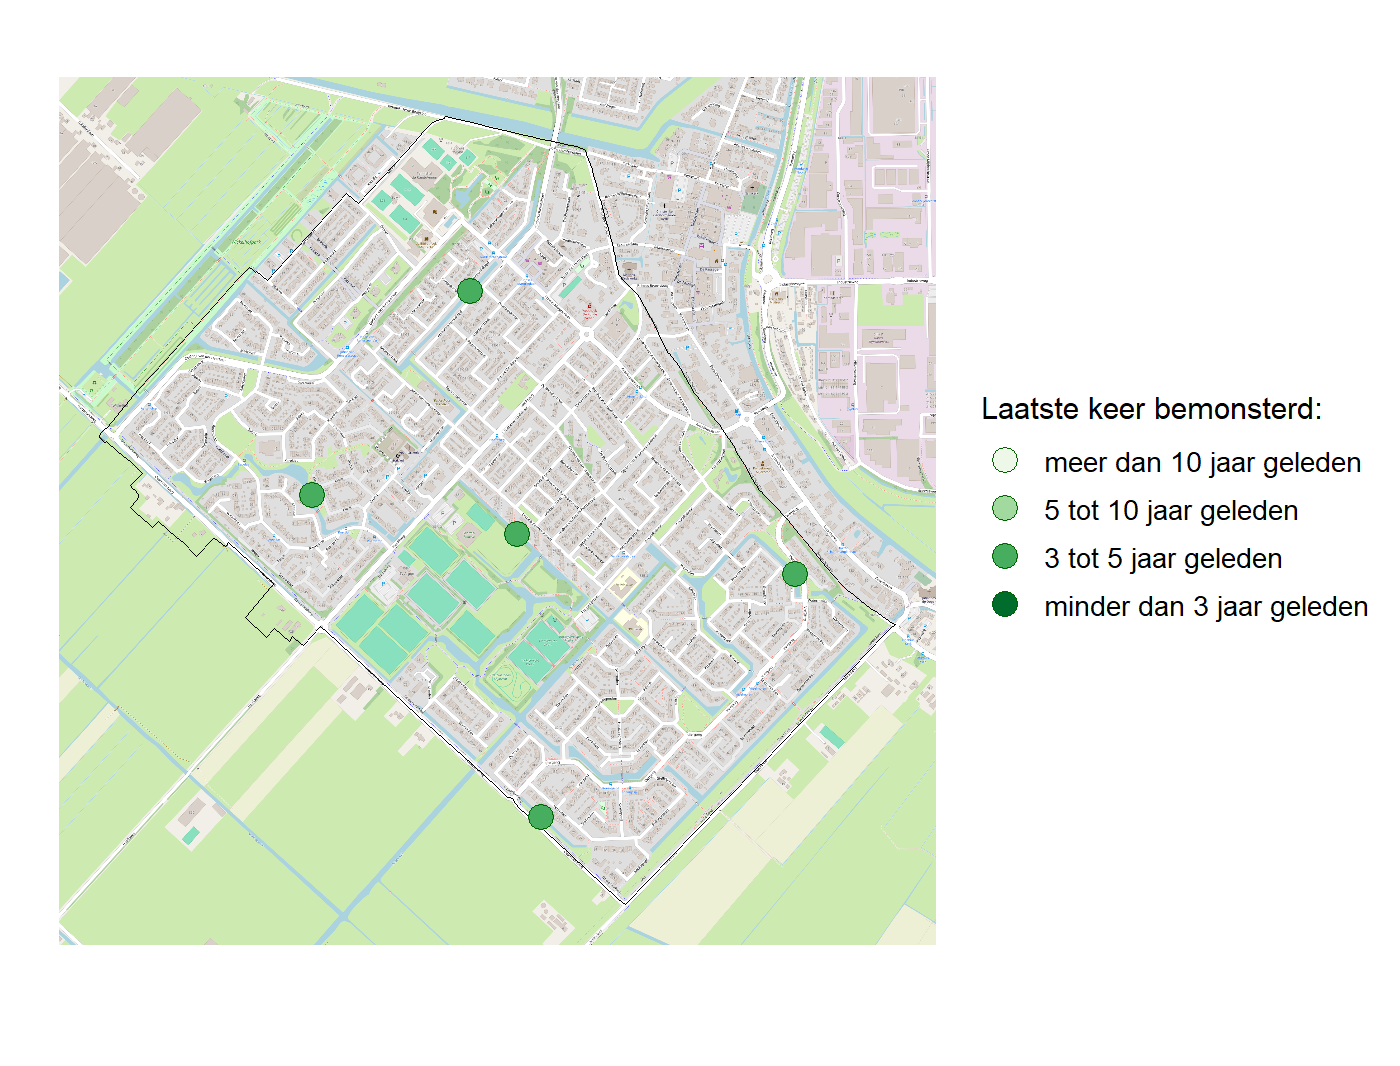The width and height of the screenshot is (1400, 1066).
Task: Click the easternmost green sample point marker
Action: click(x=795, y=574)
